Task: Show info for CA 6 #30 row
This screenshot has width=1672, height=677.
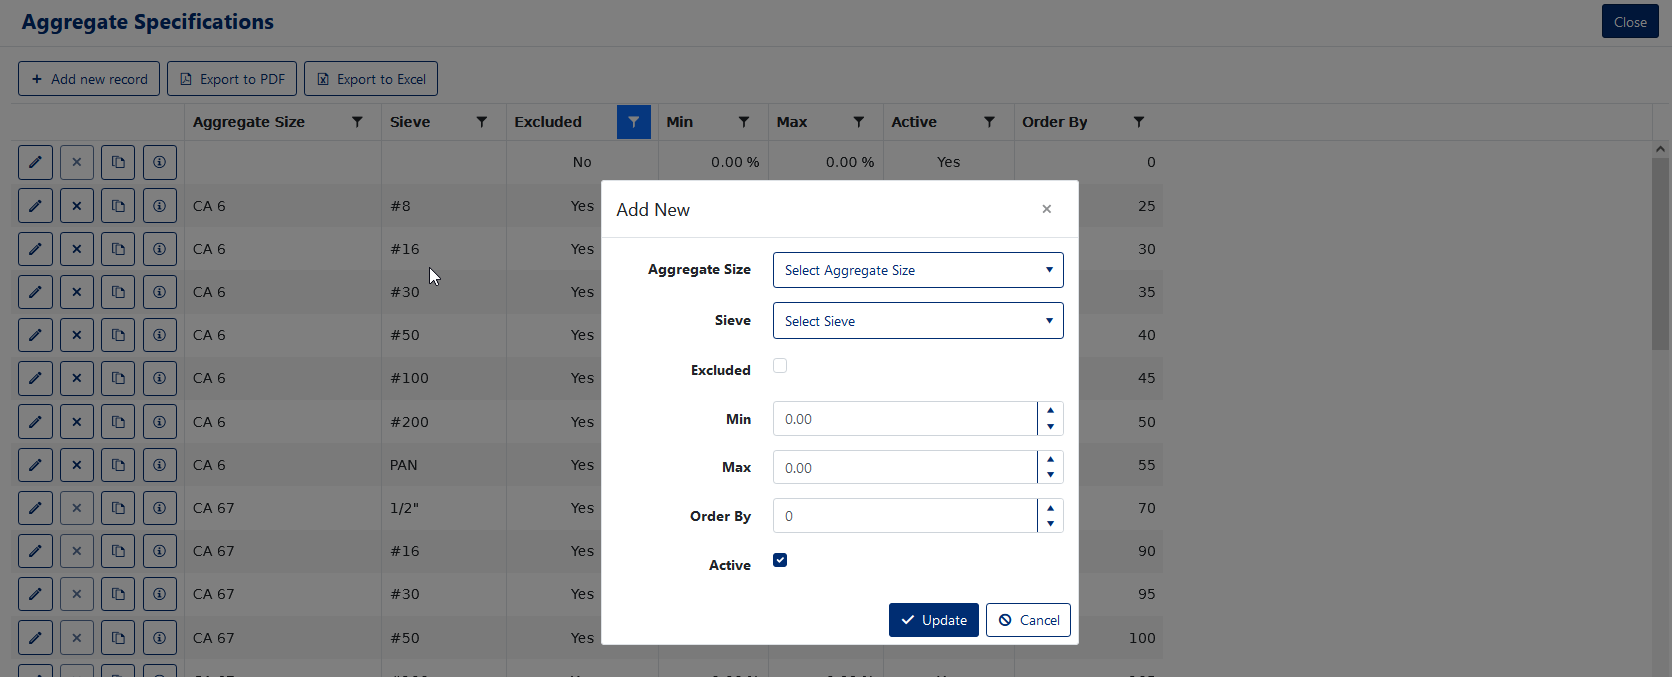Action: click(x=160, y=292)
